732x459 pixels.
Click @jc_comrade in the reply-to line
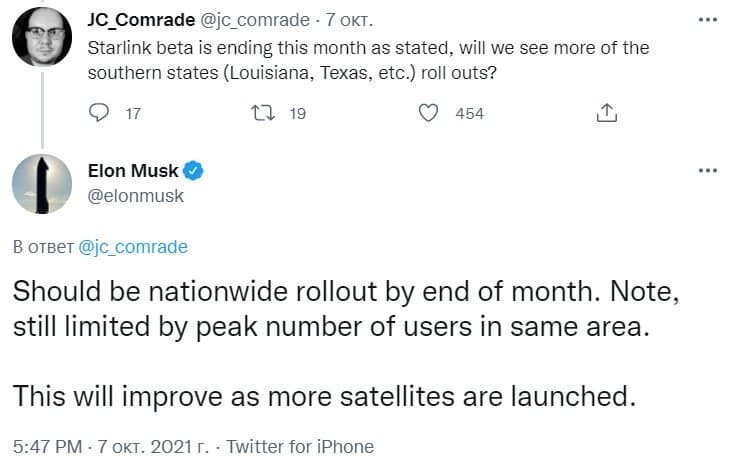click(132, 246)
